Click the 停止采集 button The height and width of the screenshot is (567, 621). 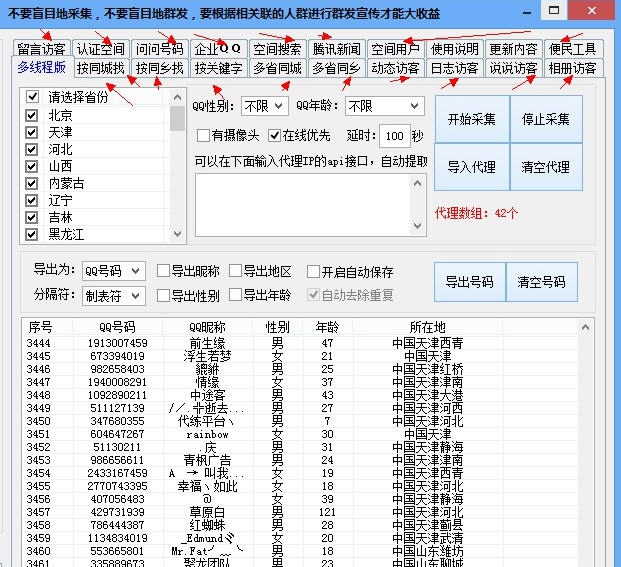546,119
